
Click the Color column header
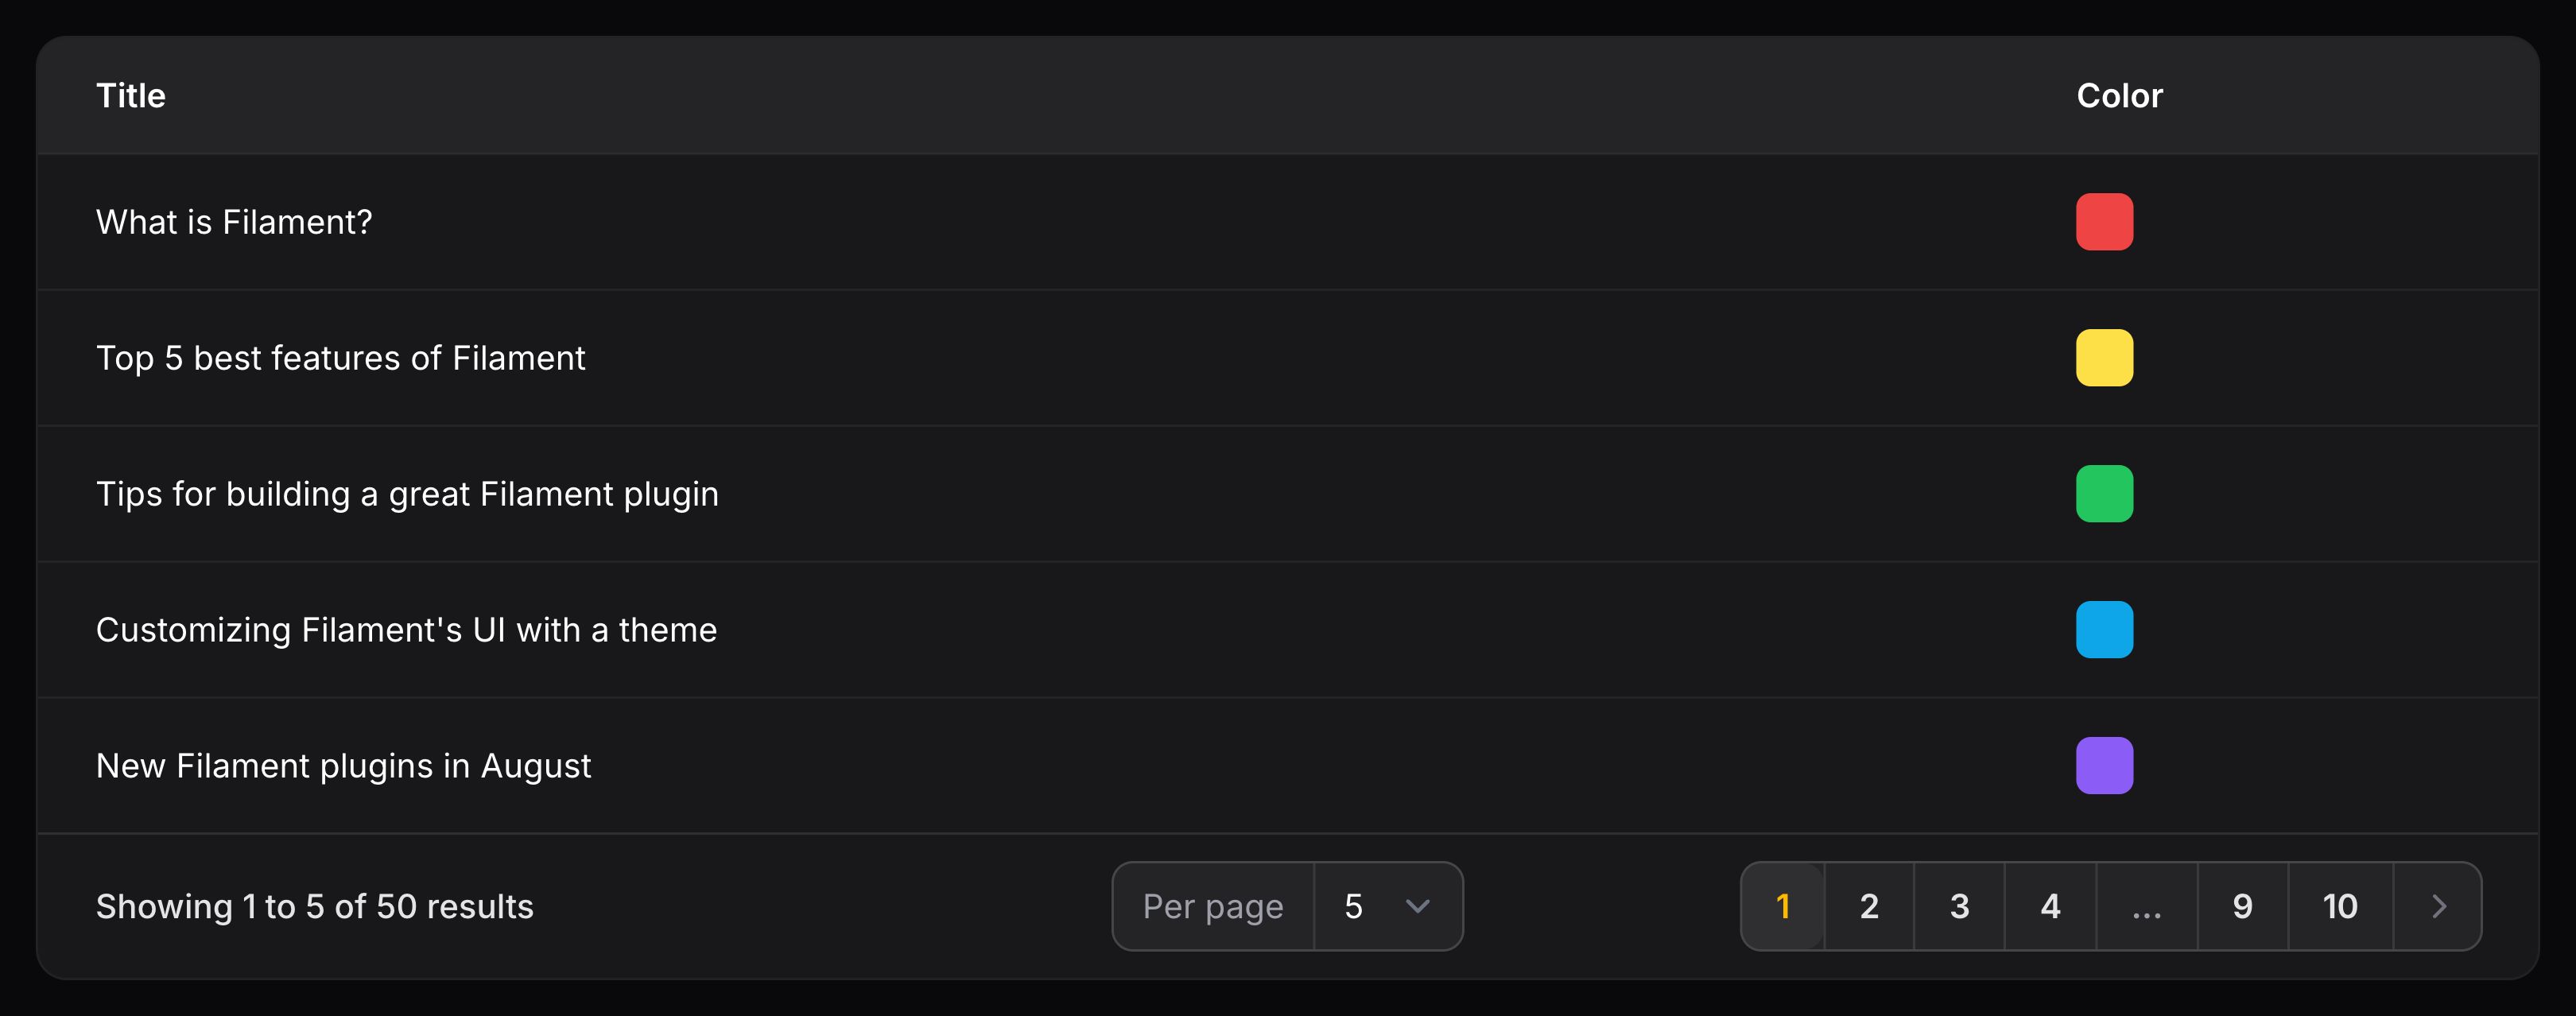point(2119,96)
